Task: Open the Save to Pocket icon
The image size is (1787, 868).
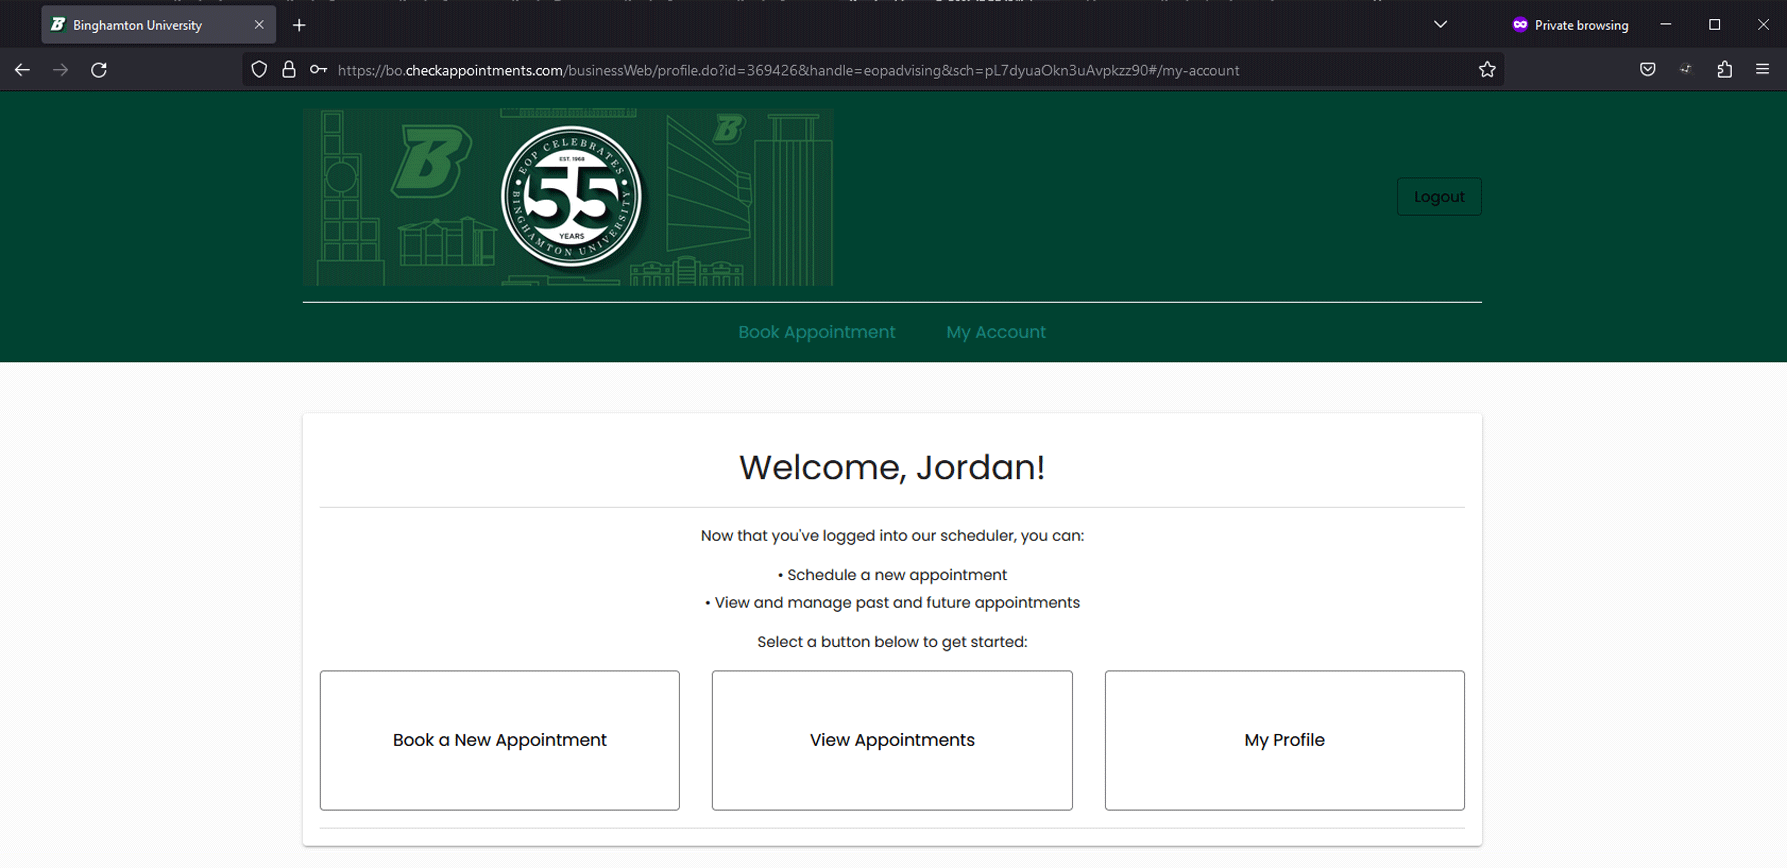Action: [1647, 70]
